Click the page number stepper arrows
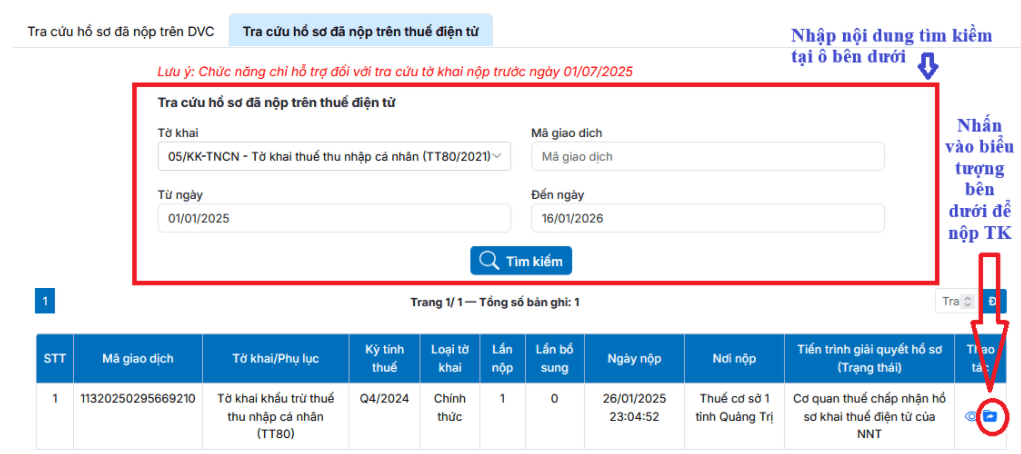 (965, 301)
